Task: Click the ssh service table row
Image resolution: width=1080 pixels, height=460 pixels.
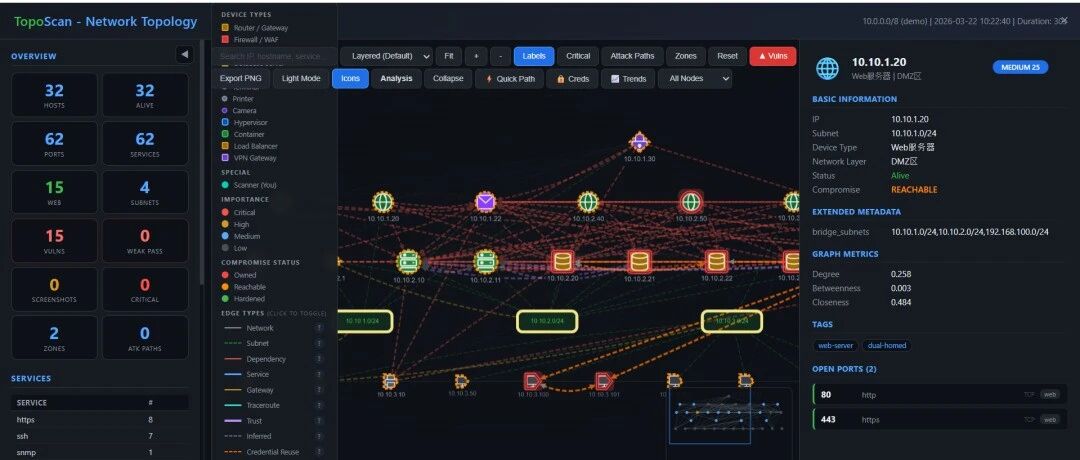Action: click(100, 436)
